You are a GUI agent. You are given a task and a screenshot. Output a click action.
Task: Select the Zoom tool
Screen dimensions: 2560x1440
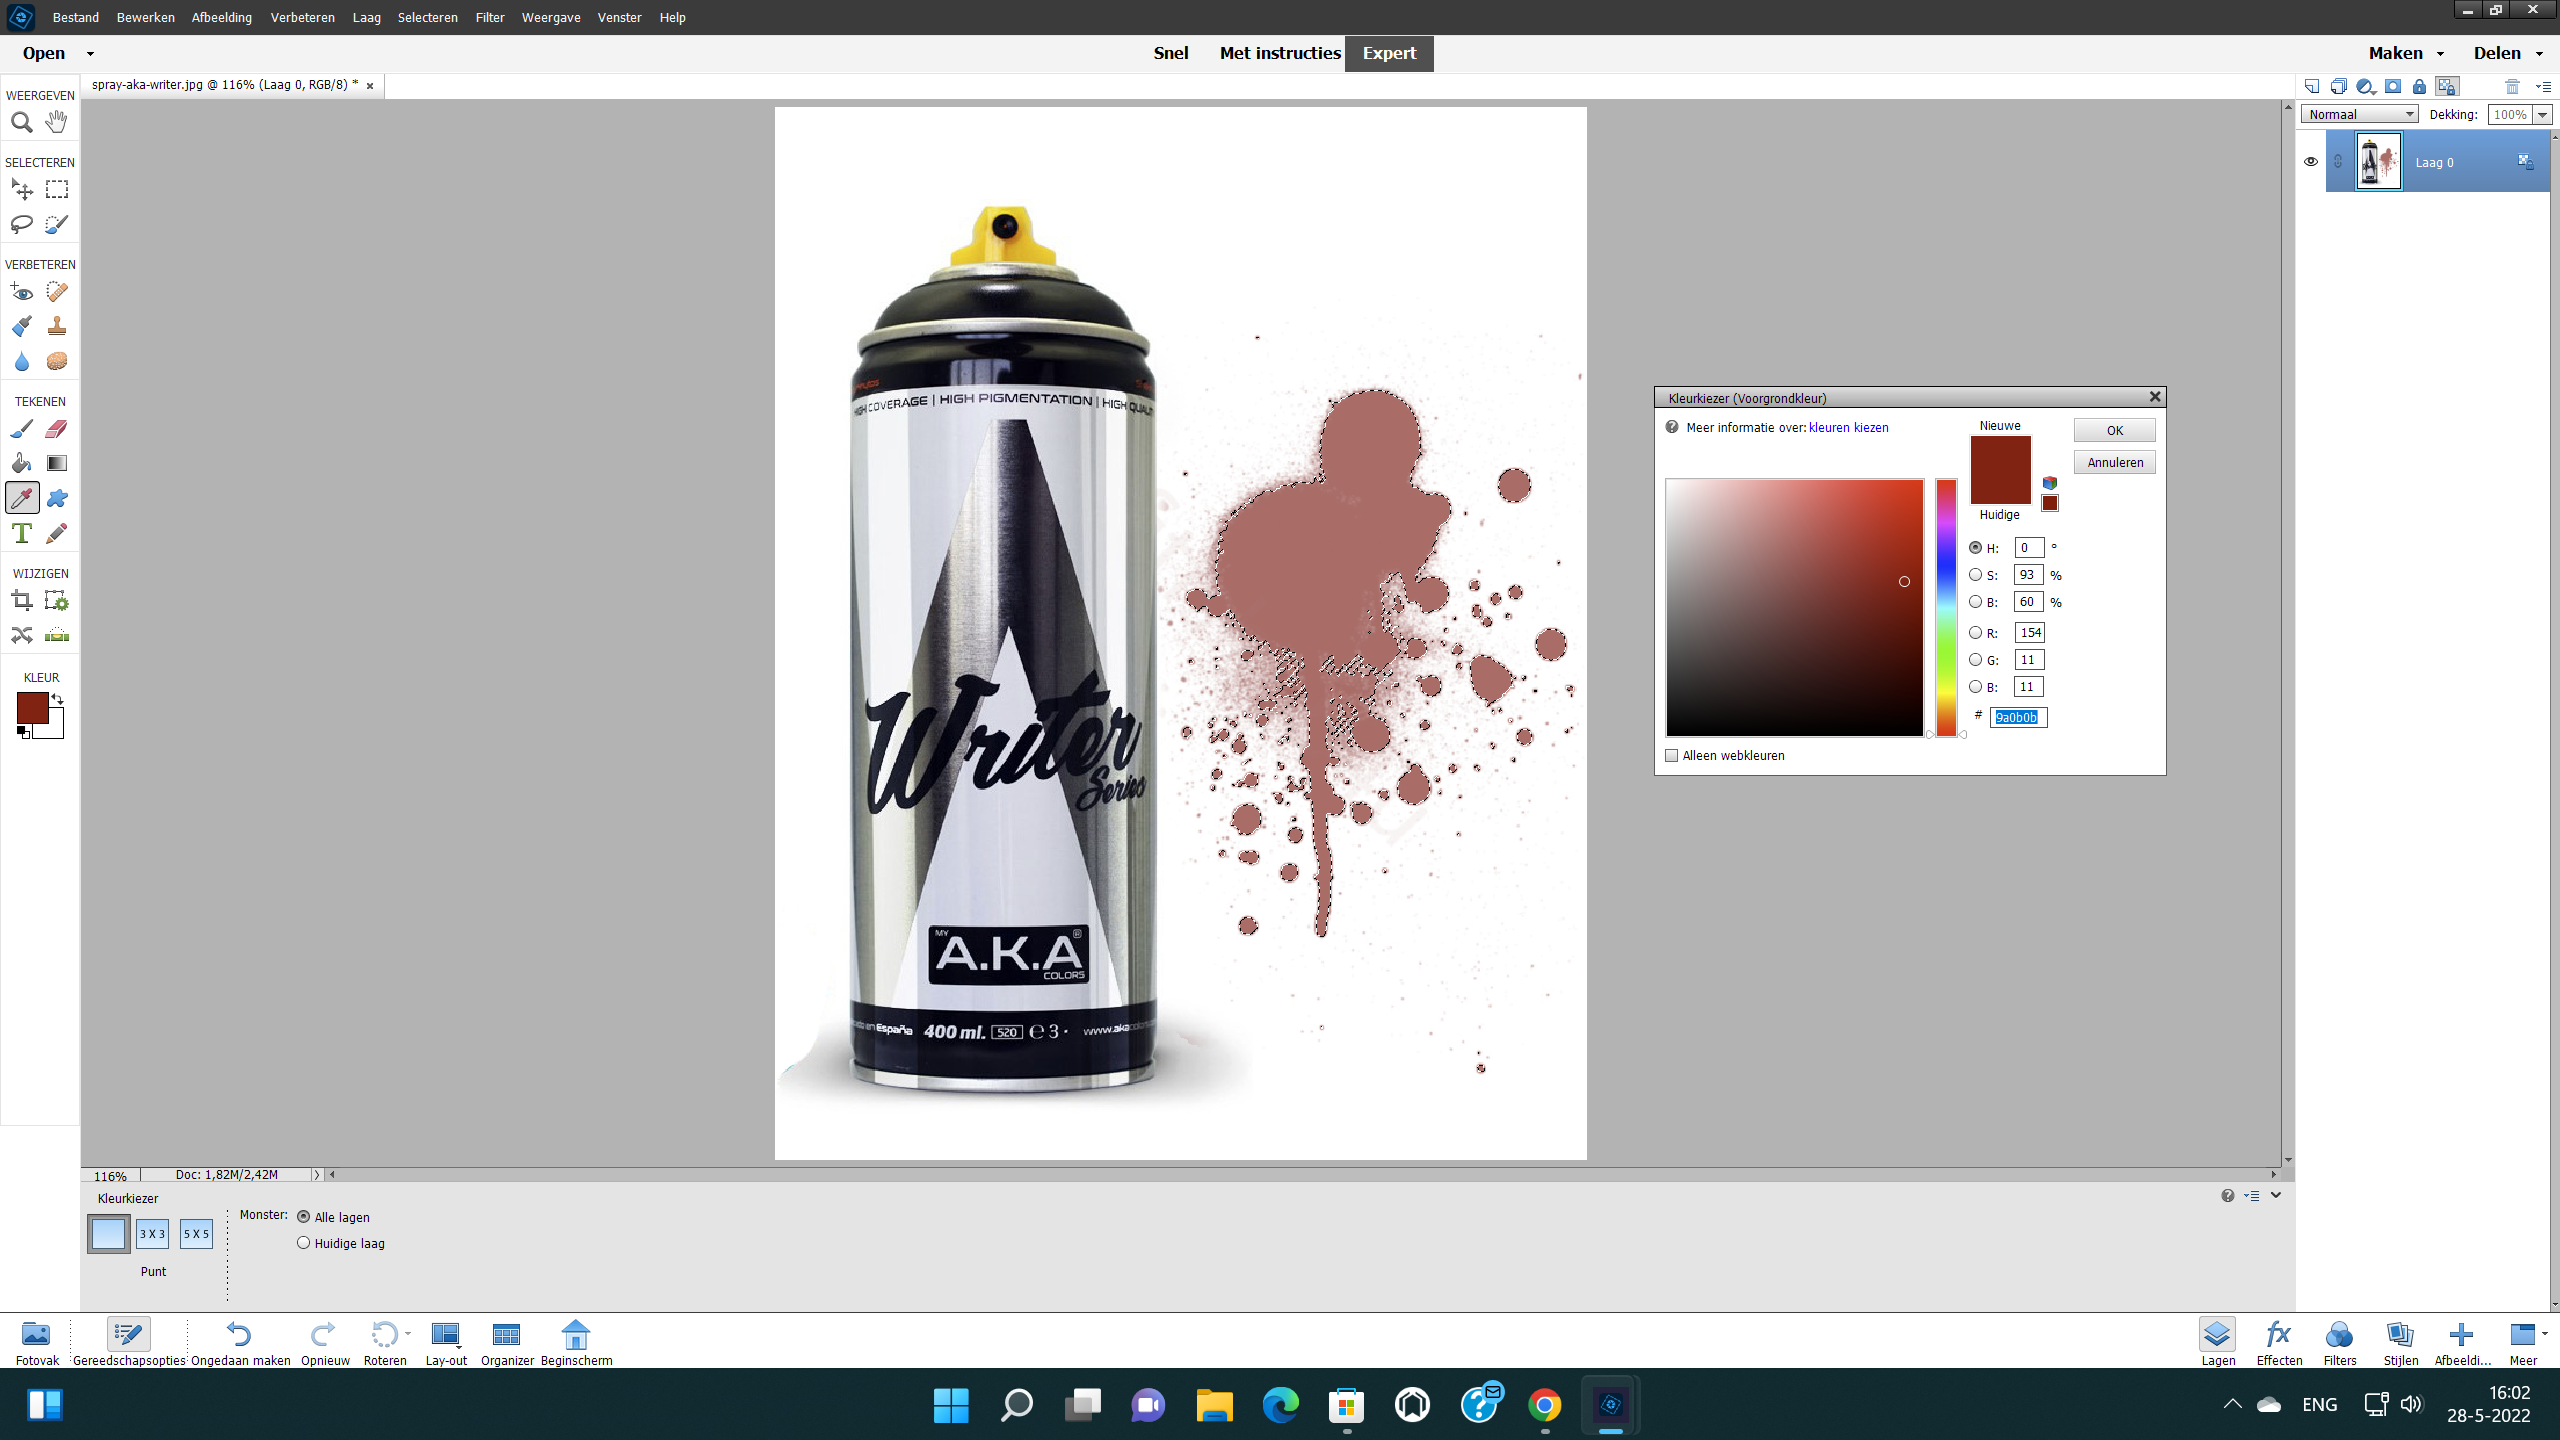tap(22, 122)
